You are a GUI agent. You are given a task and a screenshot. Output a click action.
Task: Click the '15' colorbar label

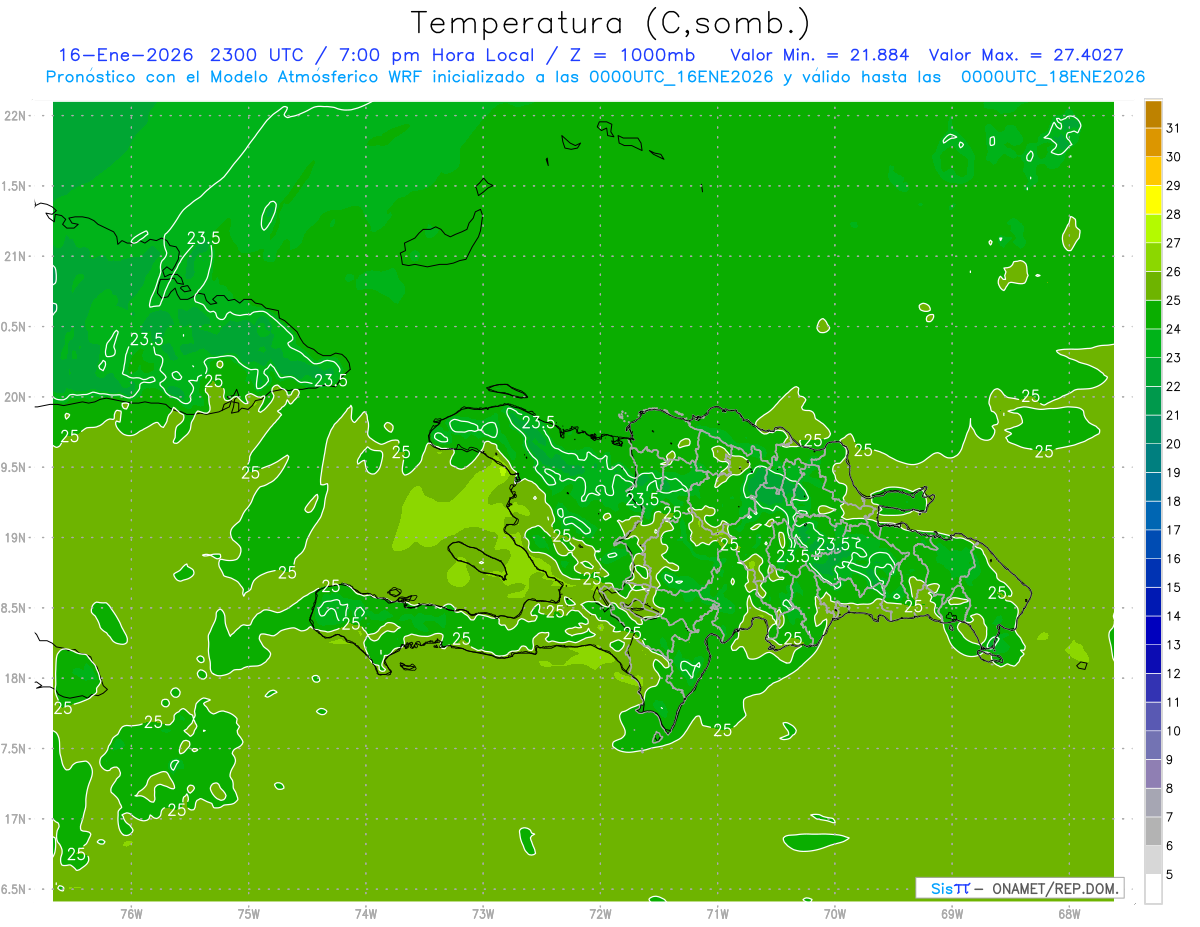[1174, 588]
